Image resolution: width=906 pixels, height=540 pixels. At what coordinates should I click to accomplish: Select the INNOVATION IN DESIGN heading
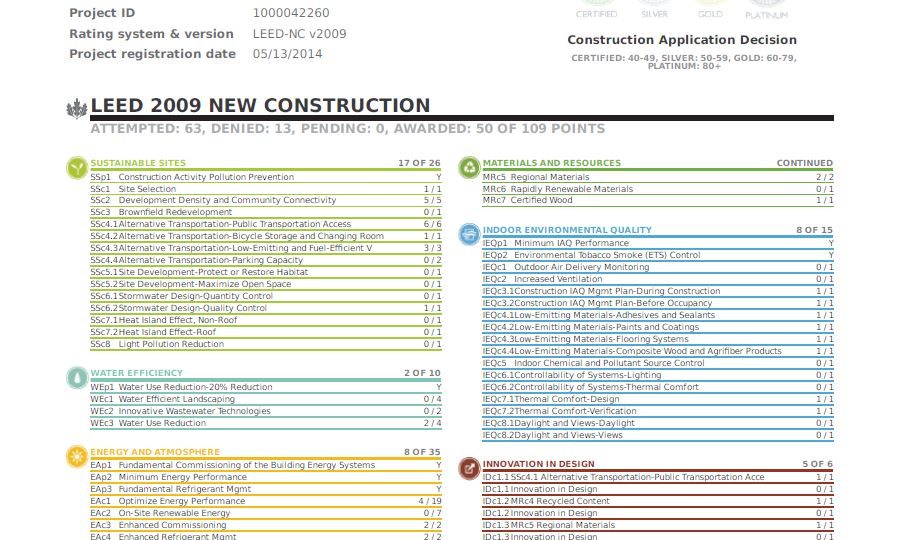pyautogui.click(x=539, y=464)
